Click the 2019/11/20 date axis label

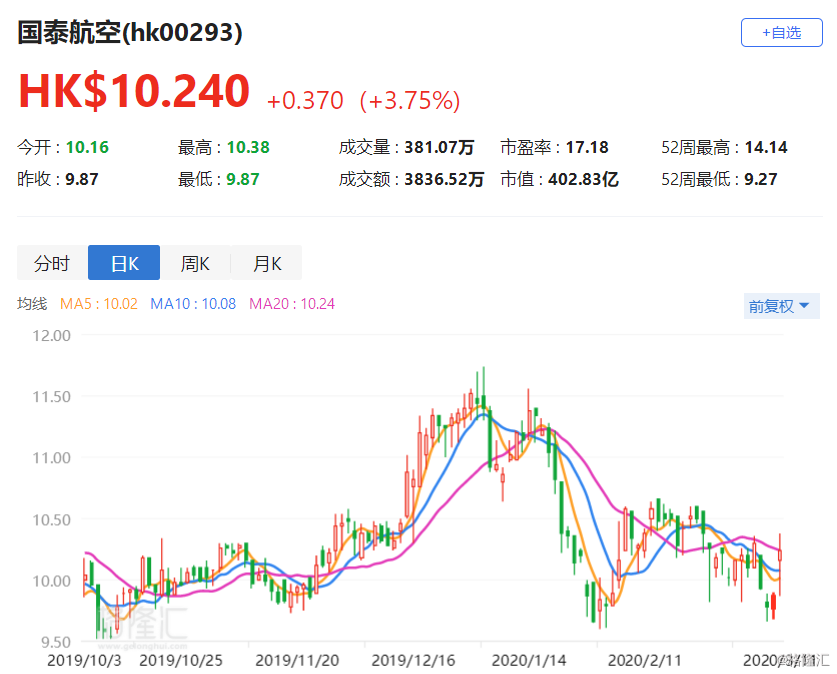(x=297, y=661)
